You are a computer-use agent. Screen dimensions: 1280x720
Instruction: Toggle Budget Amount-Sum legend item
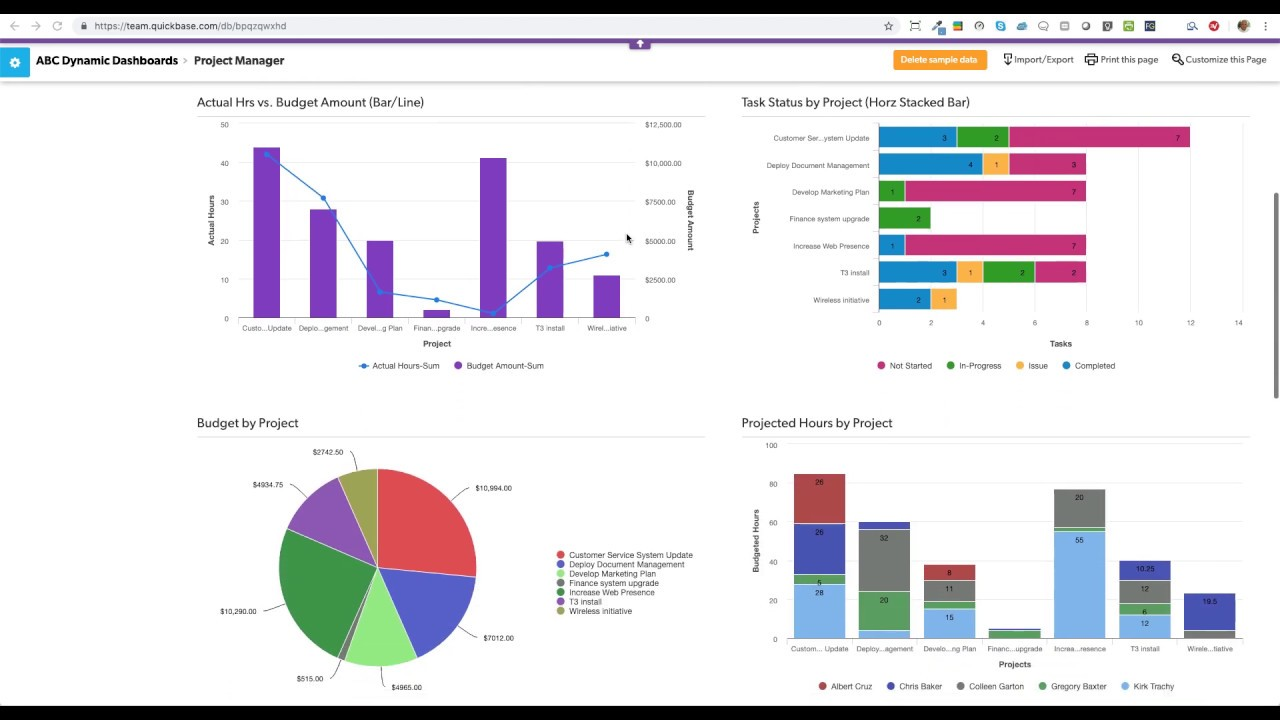pos(499,366)
